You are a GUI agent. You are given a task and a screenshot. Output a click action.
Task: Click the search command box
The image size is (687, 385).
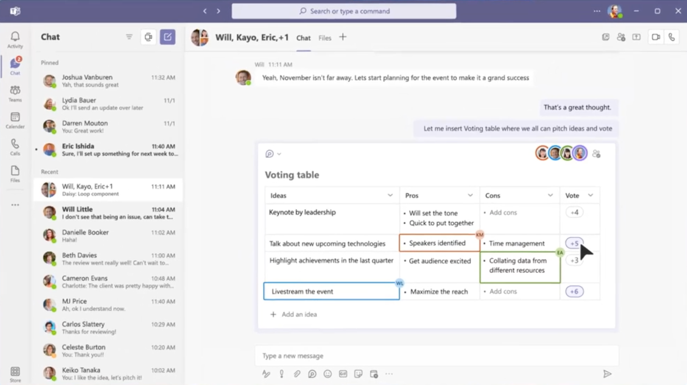(344, 11)
